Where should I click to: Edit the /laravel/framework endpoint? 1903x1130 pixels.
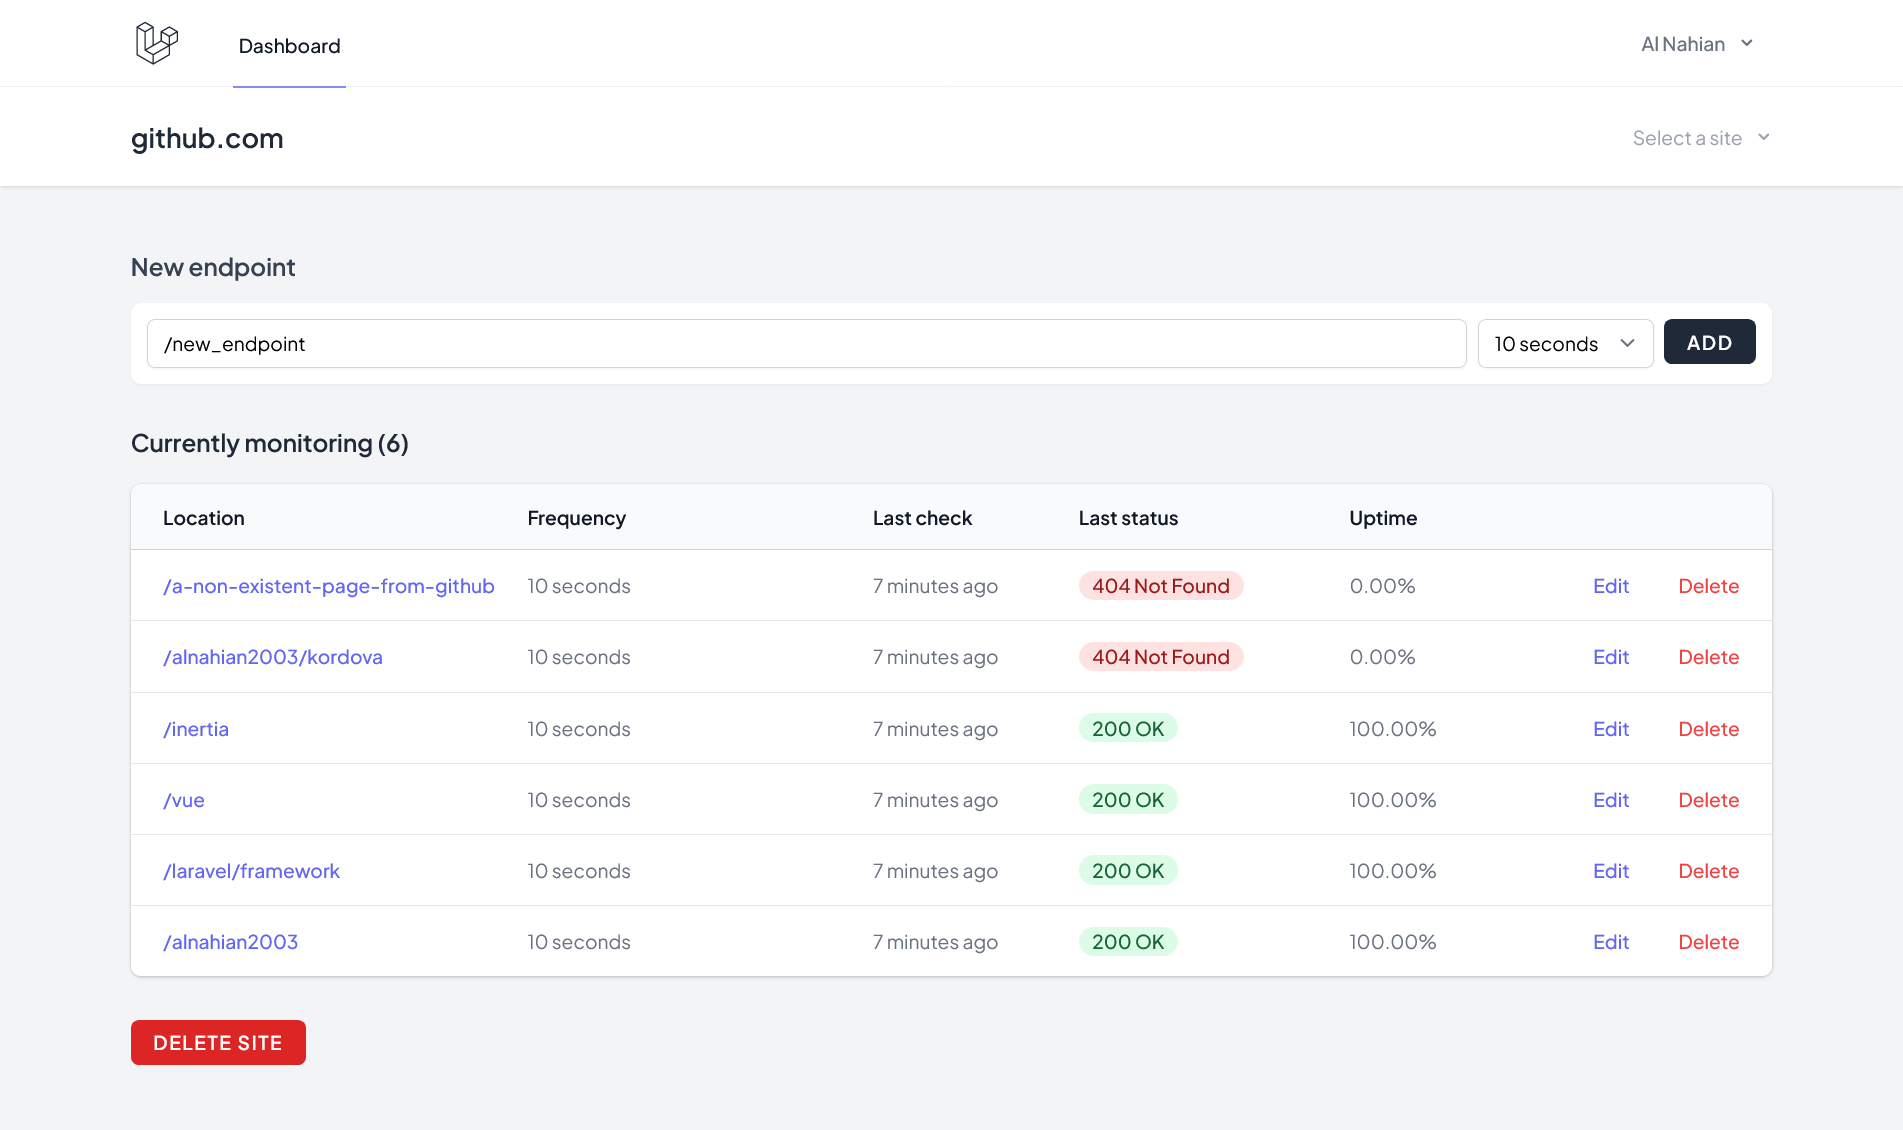[1610, 871]
